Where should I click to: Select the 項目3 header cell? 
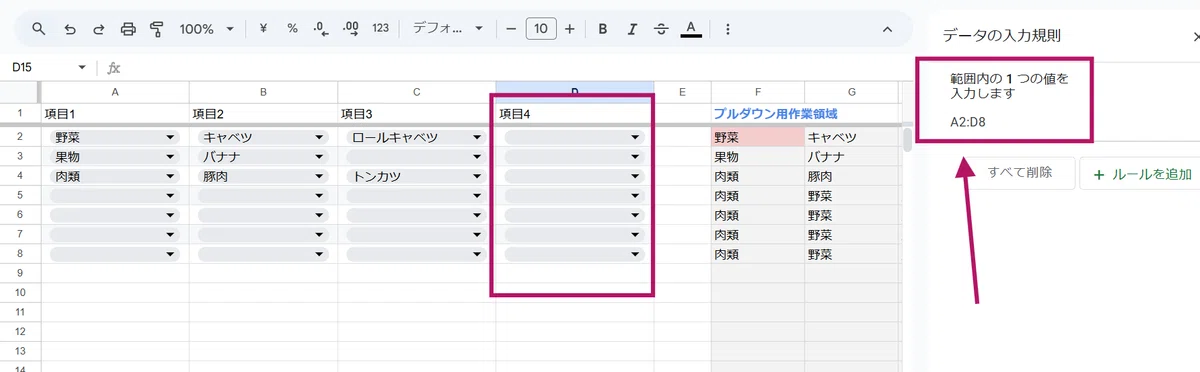pyautogui.click(x=416, y=114)
